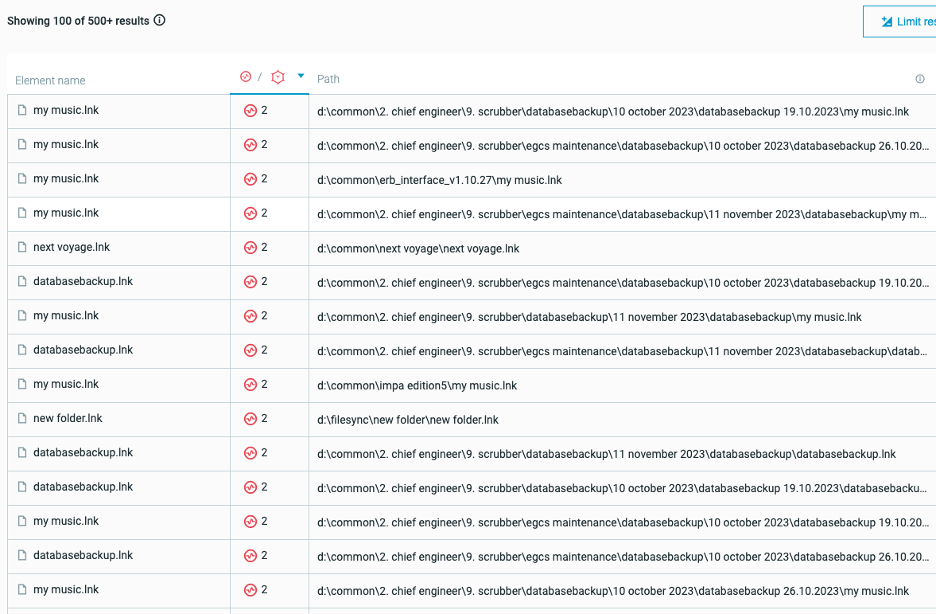
Task: Click detection count 2 in next voyage.lnk row
Action: pos(264,247)
